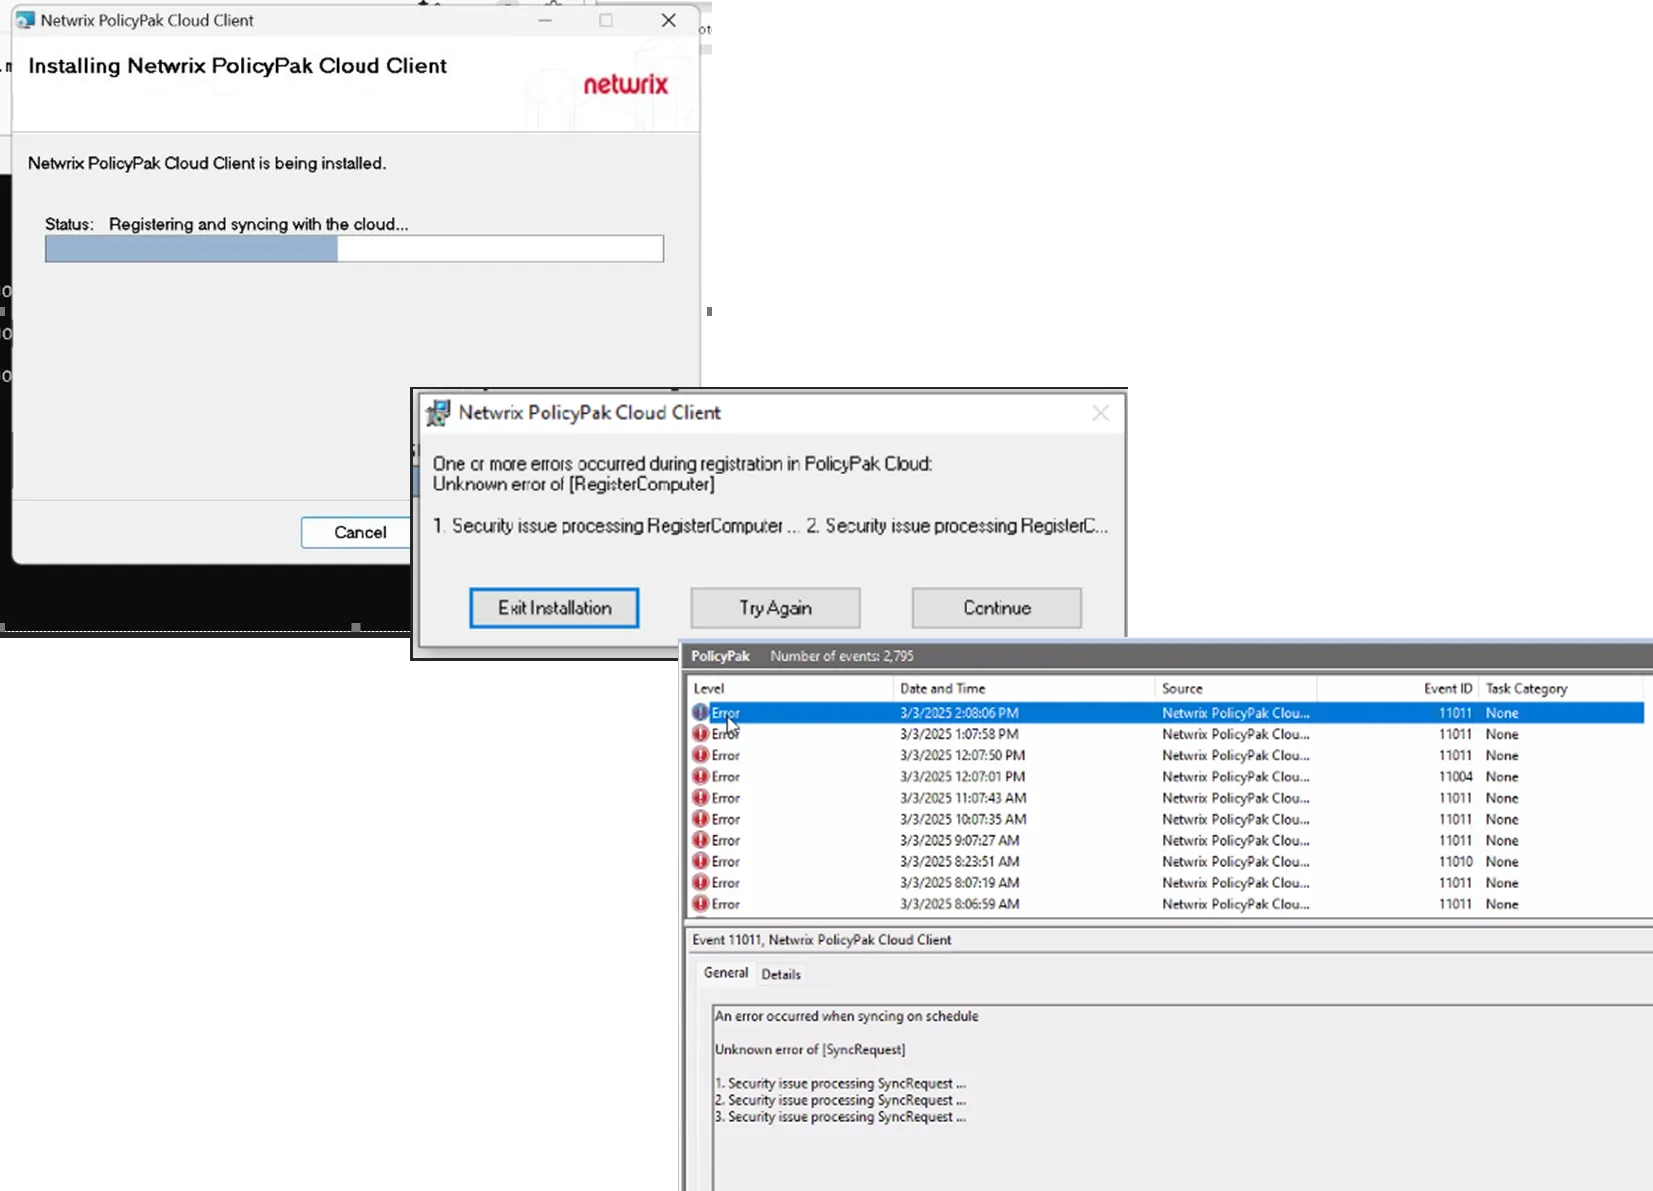1653x1191 pixels.
Task: Sort events by the Event ID column
Action: [x=1447, y=689]
